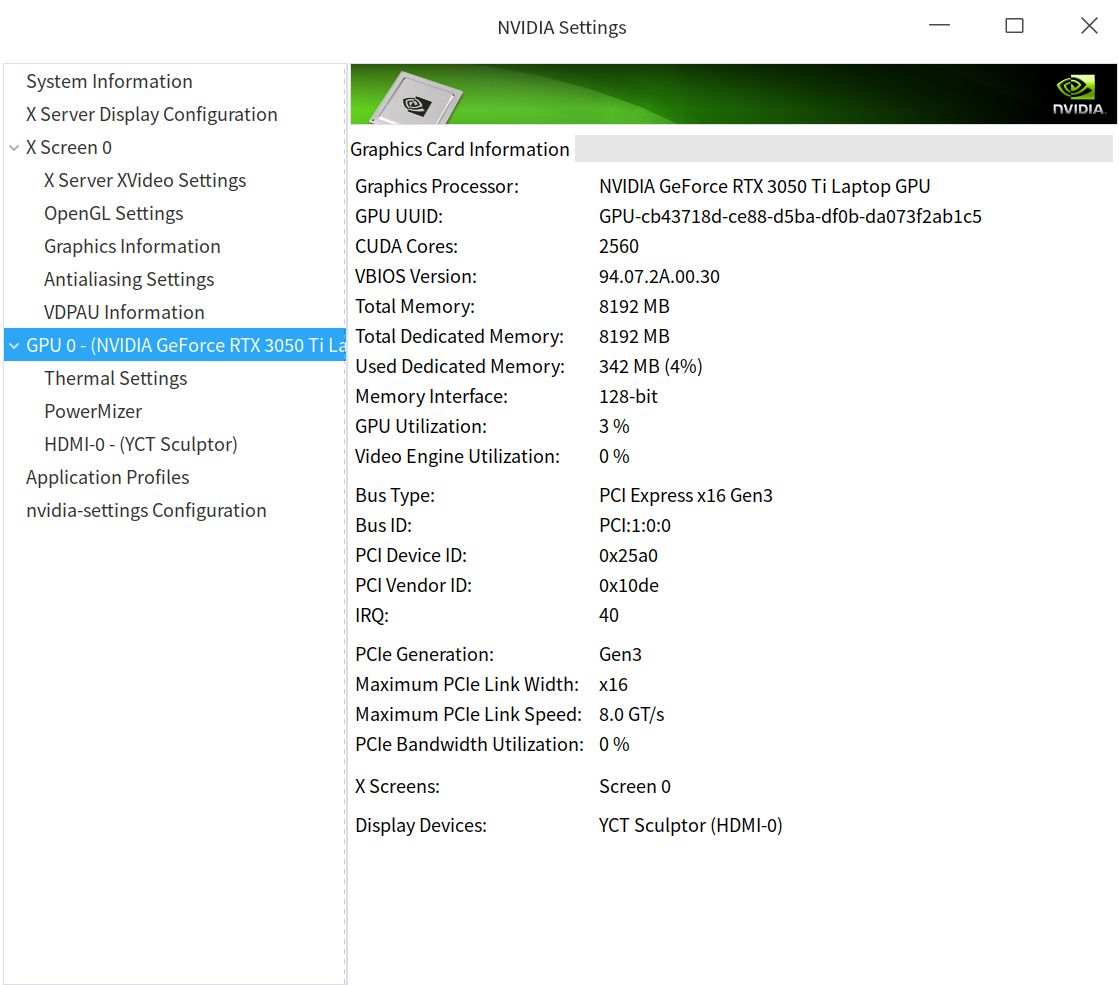Open Thermal Settings for GPU 0
This screenshot has width=1119, height=985.
coord(115,379)
